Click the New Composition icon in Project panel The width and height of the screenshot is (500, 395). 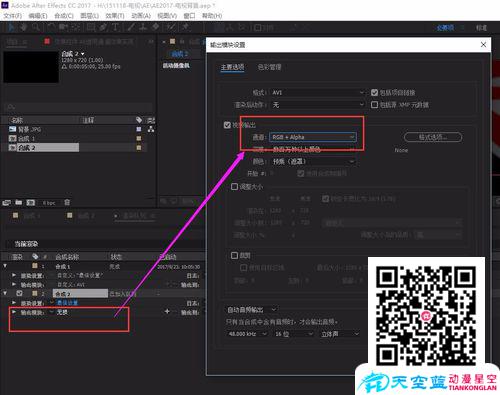(x=31, y=202)
